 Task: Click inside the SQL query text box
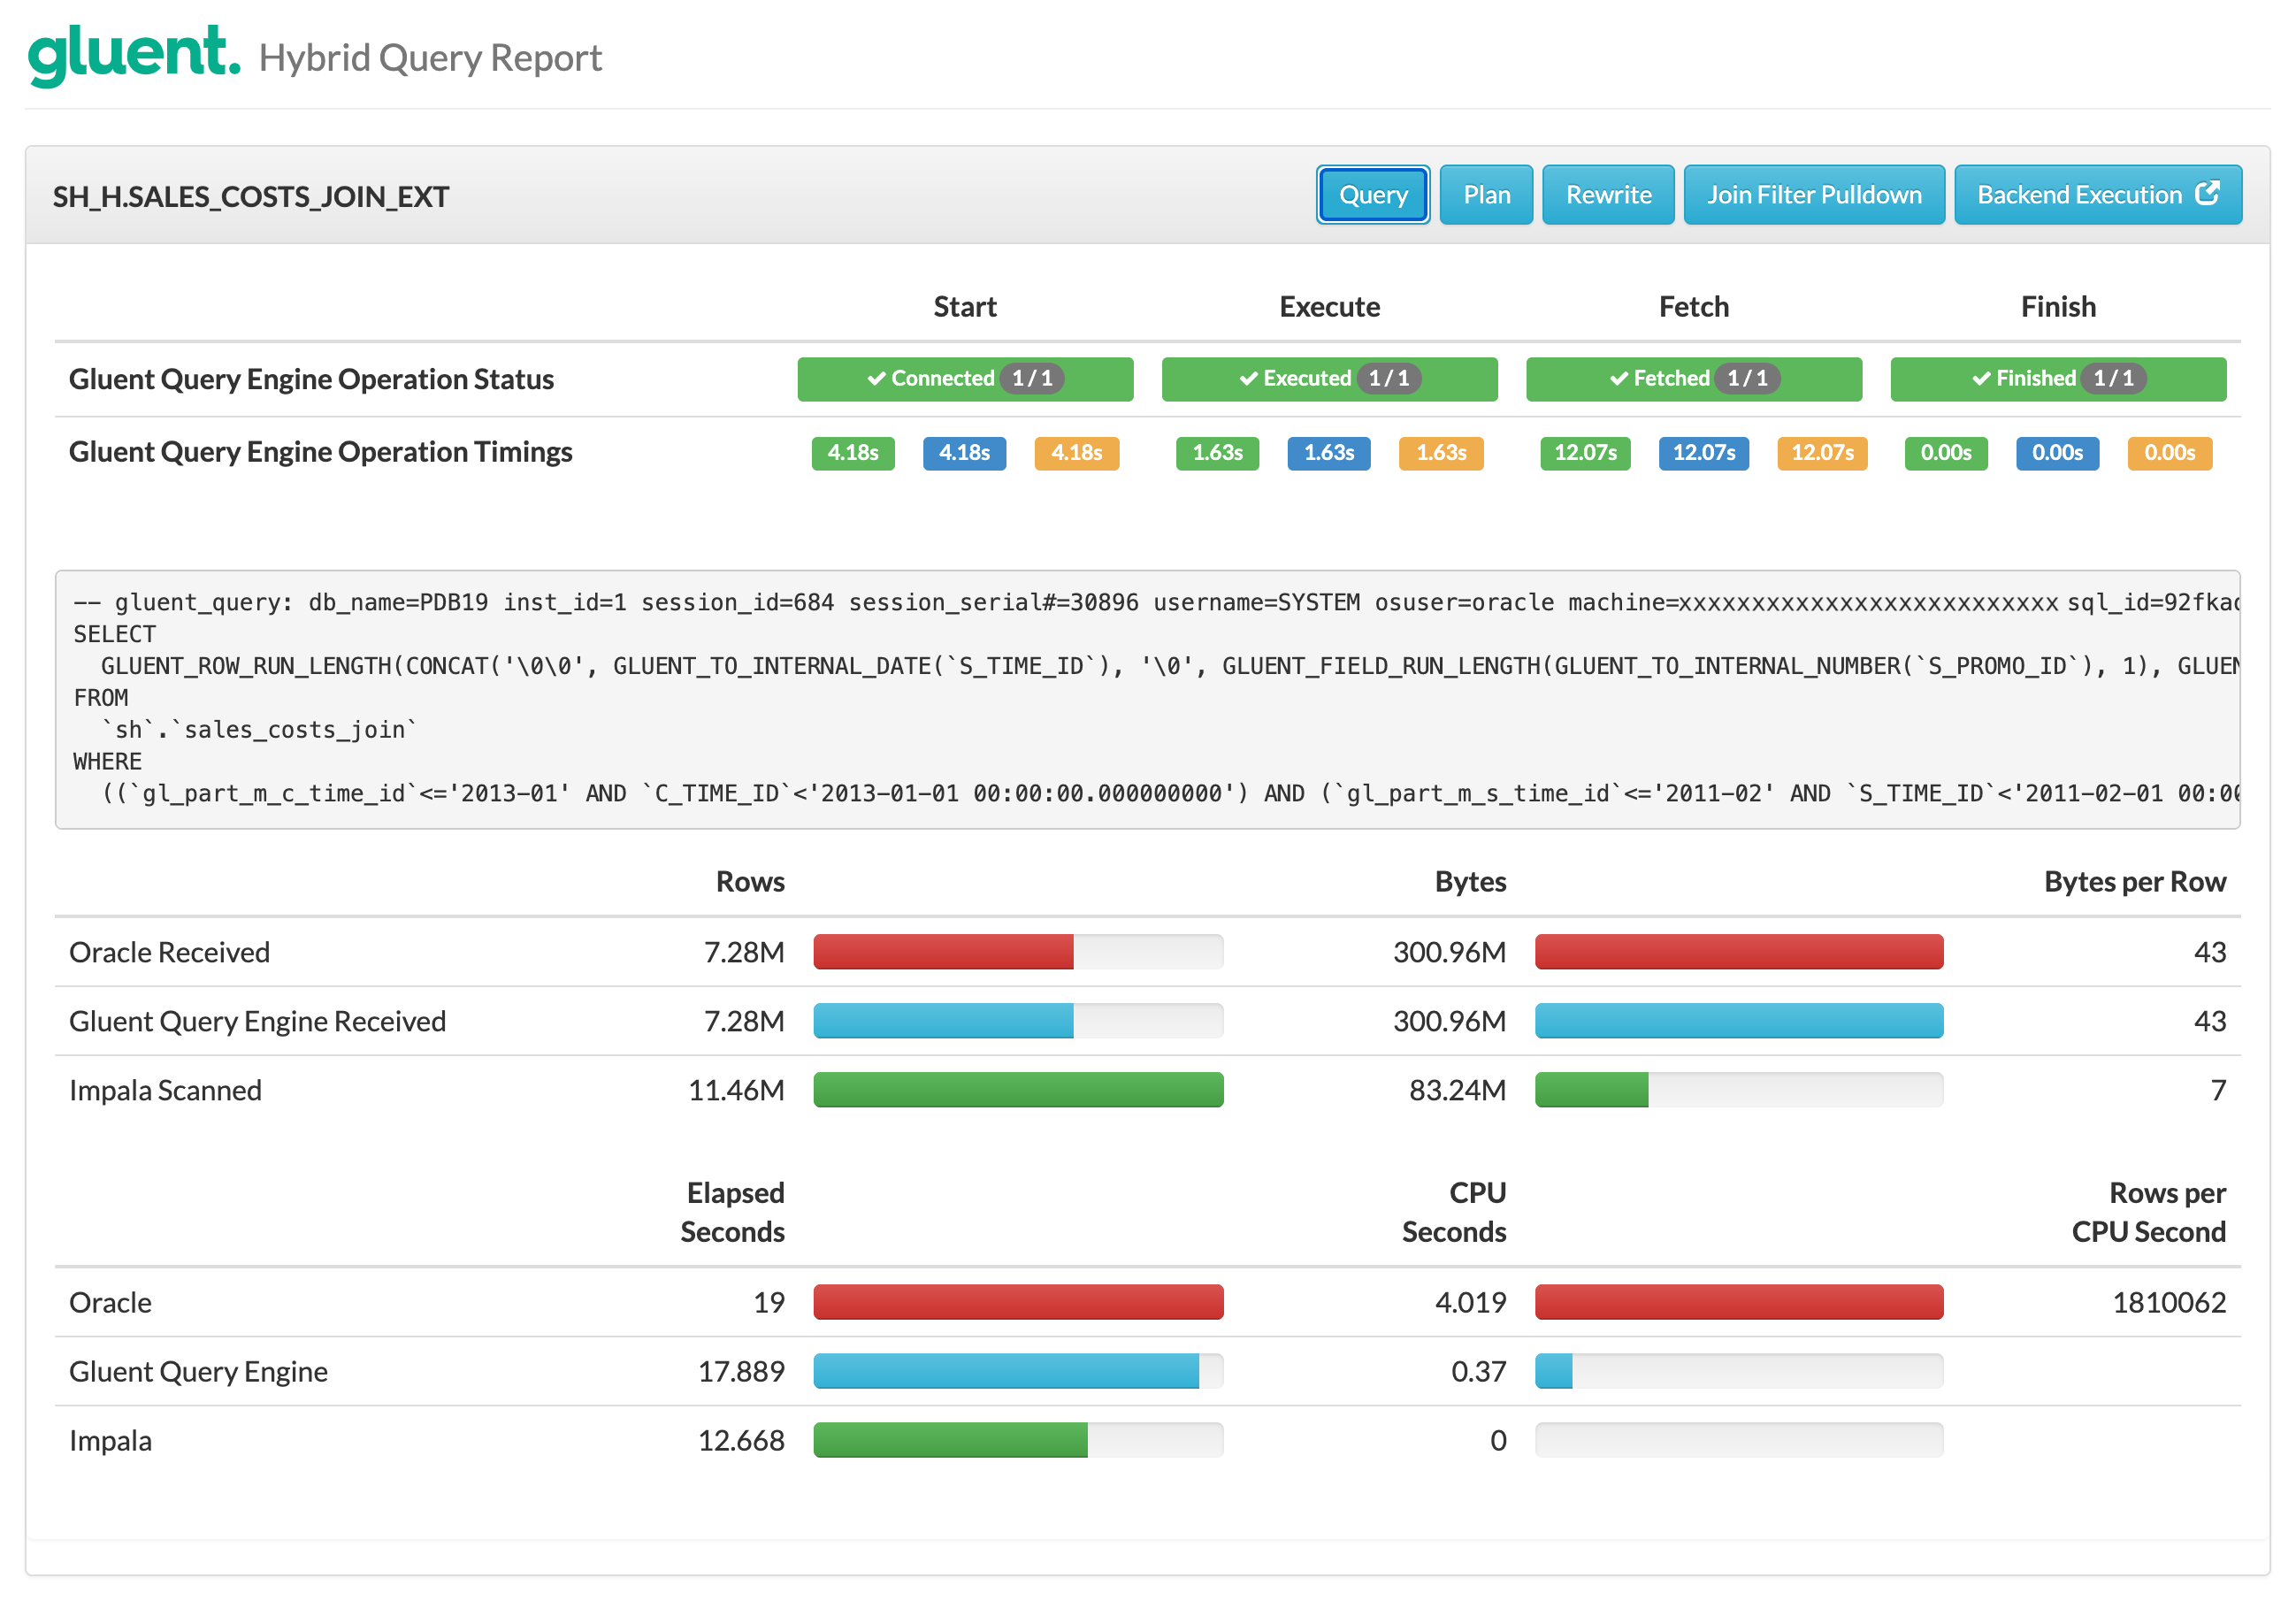1147,699
